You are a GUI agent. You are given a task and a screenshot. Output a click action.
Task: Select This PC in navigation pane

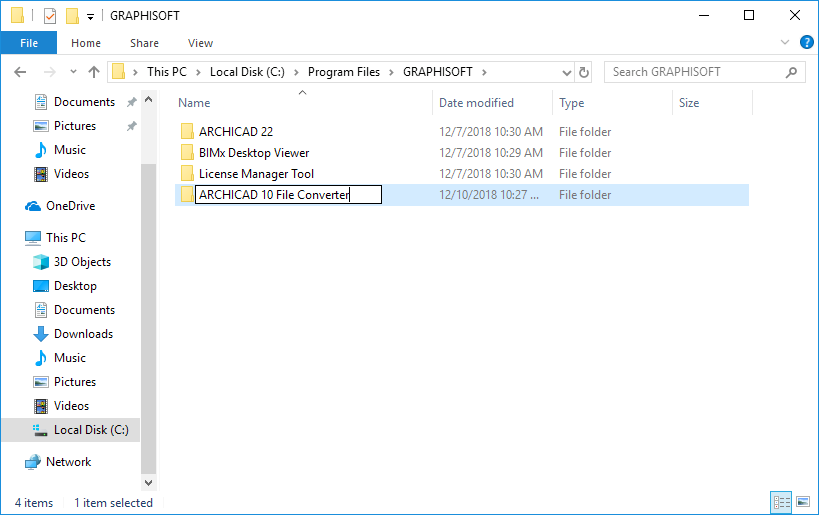65,238
